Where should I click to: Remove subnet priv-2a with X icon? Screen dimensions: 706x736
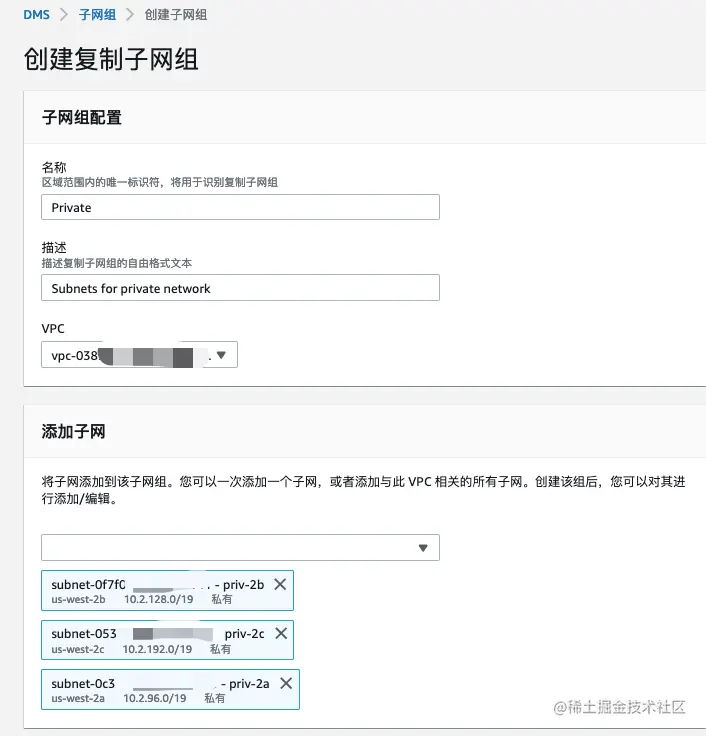click(x=286, y=683)
